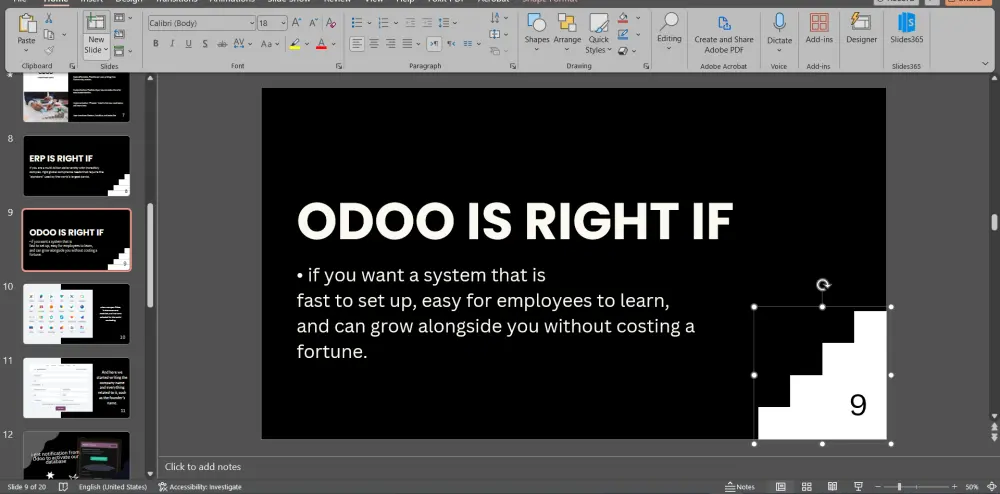Toggle strikethrough formatting
The width and height of the screenshot is (1000, 494).
(222, 44)
